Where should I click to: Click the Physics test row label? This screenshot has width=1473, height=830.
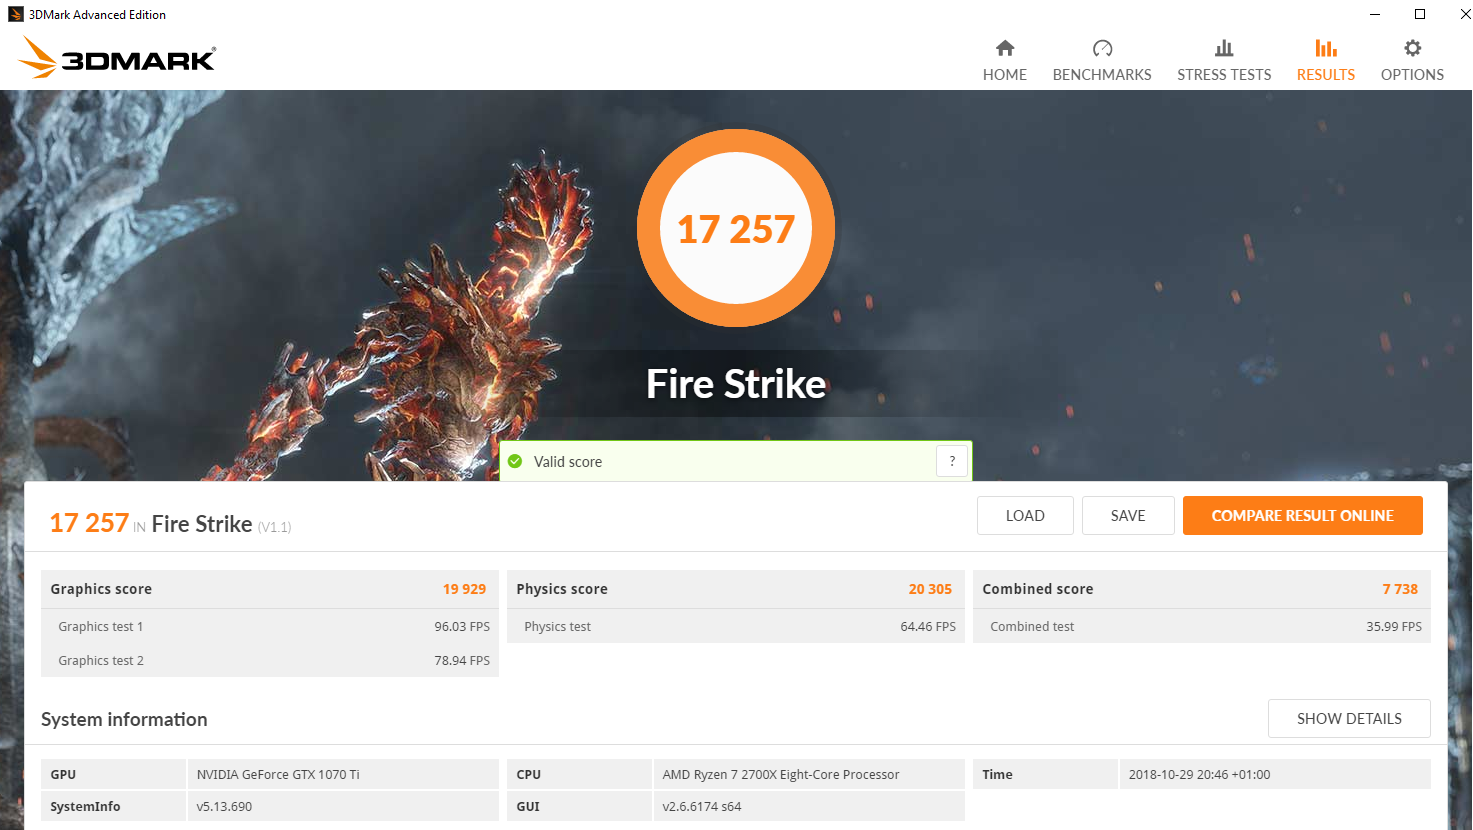(557, 627)
